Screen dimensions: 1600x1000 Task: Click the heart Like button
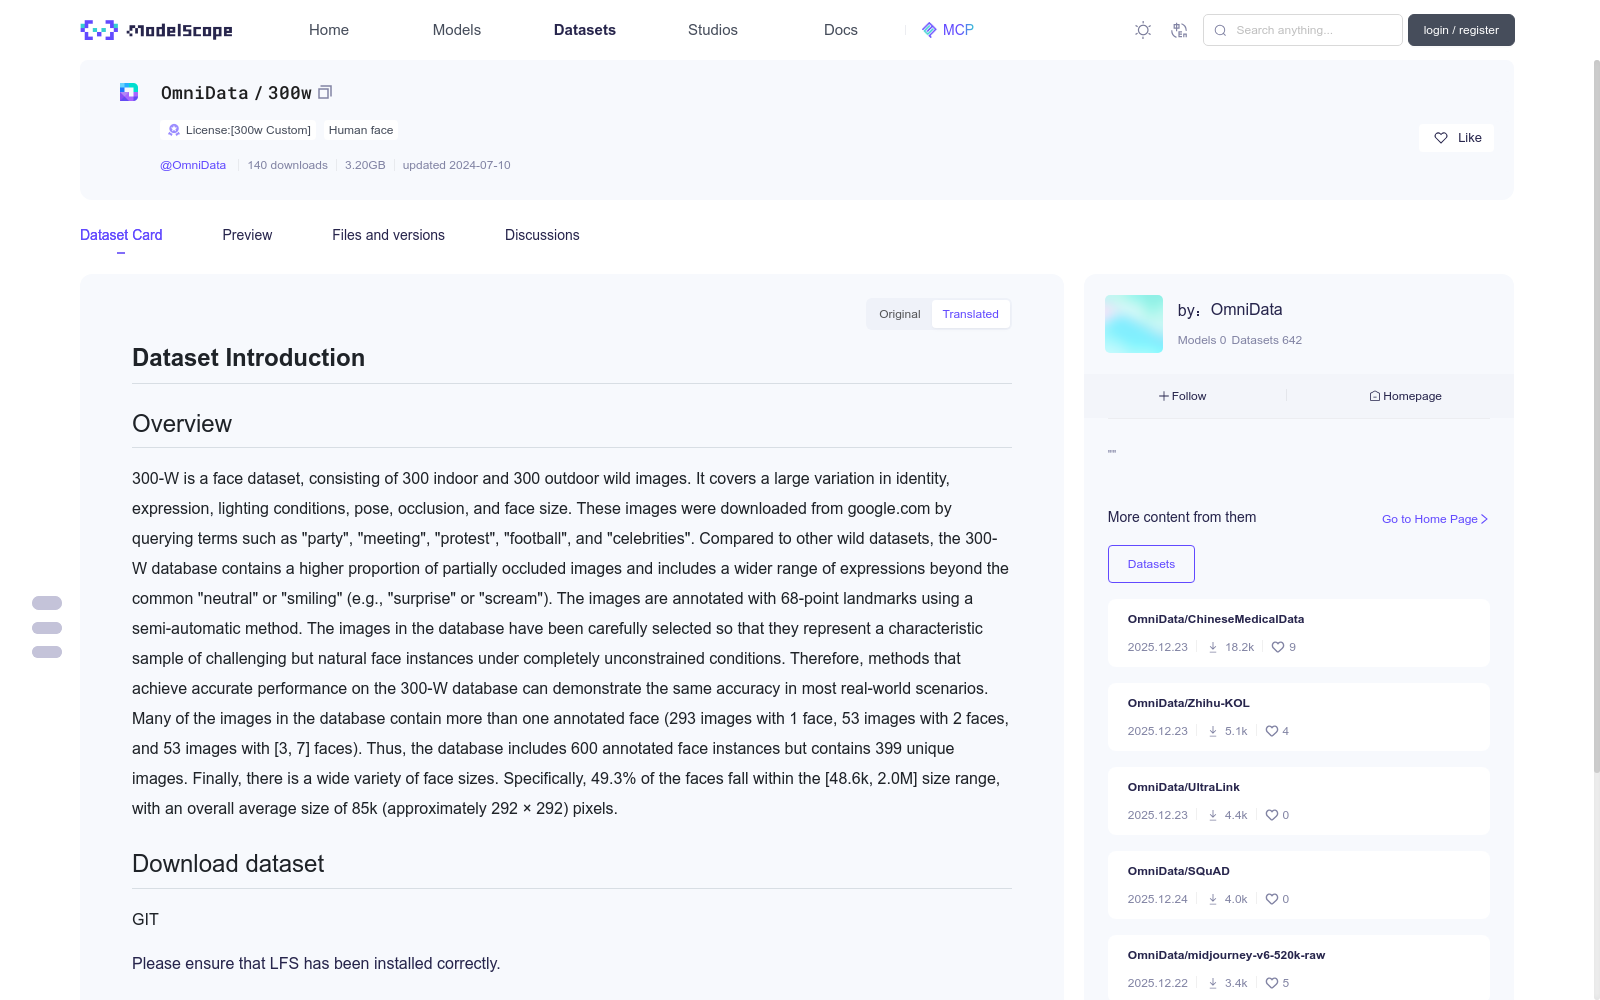tap(1456, 138)
